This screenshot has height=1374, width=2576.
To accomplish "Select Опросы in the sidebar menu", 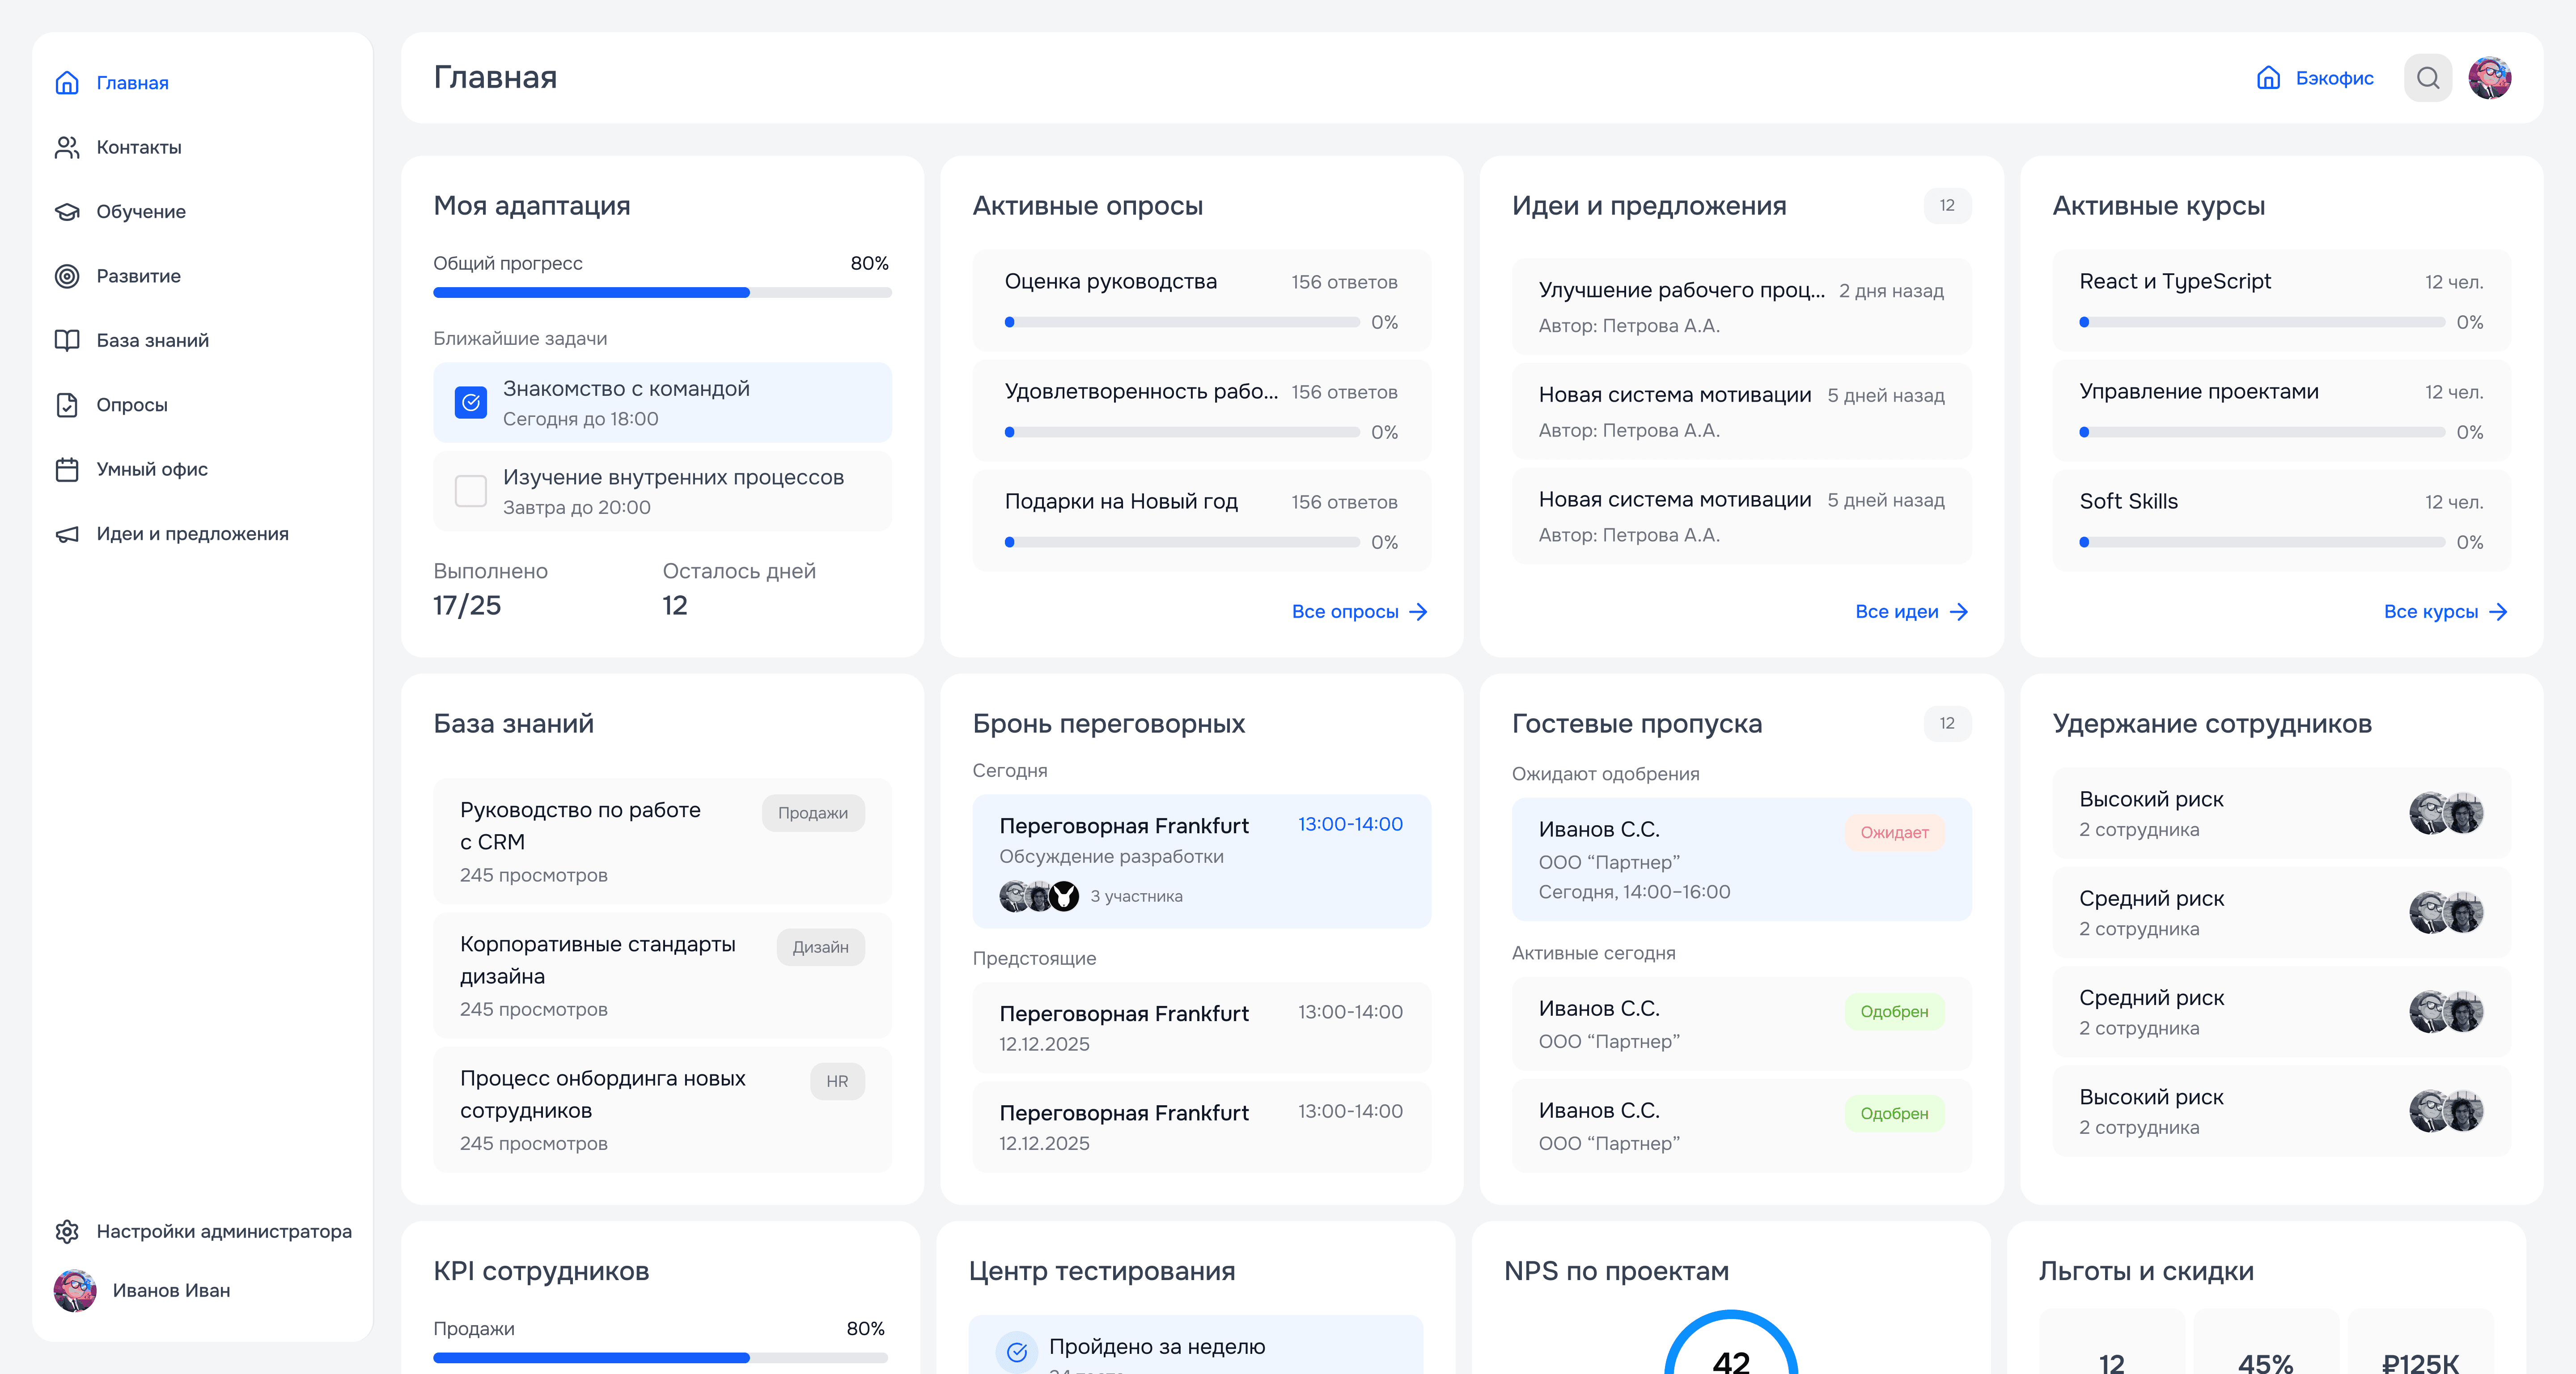I will (x=131, y=405).
